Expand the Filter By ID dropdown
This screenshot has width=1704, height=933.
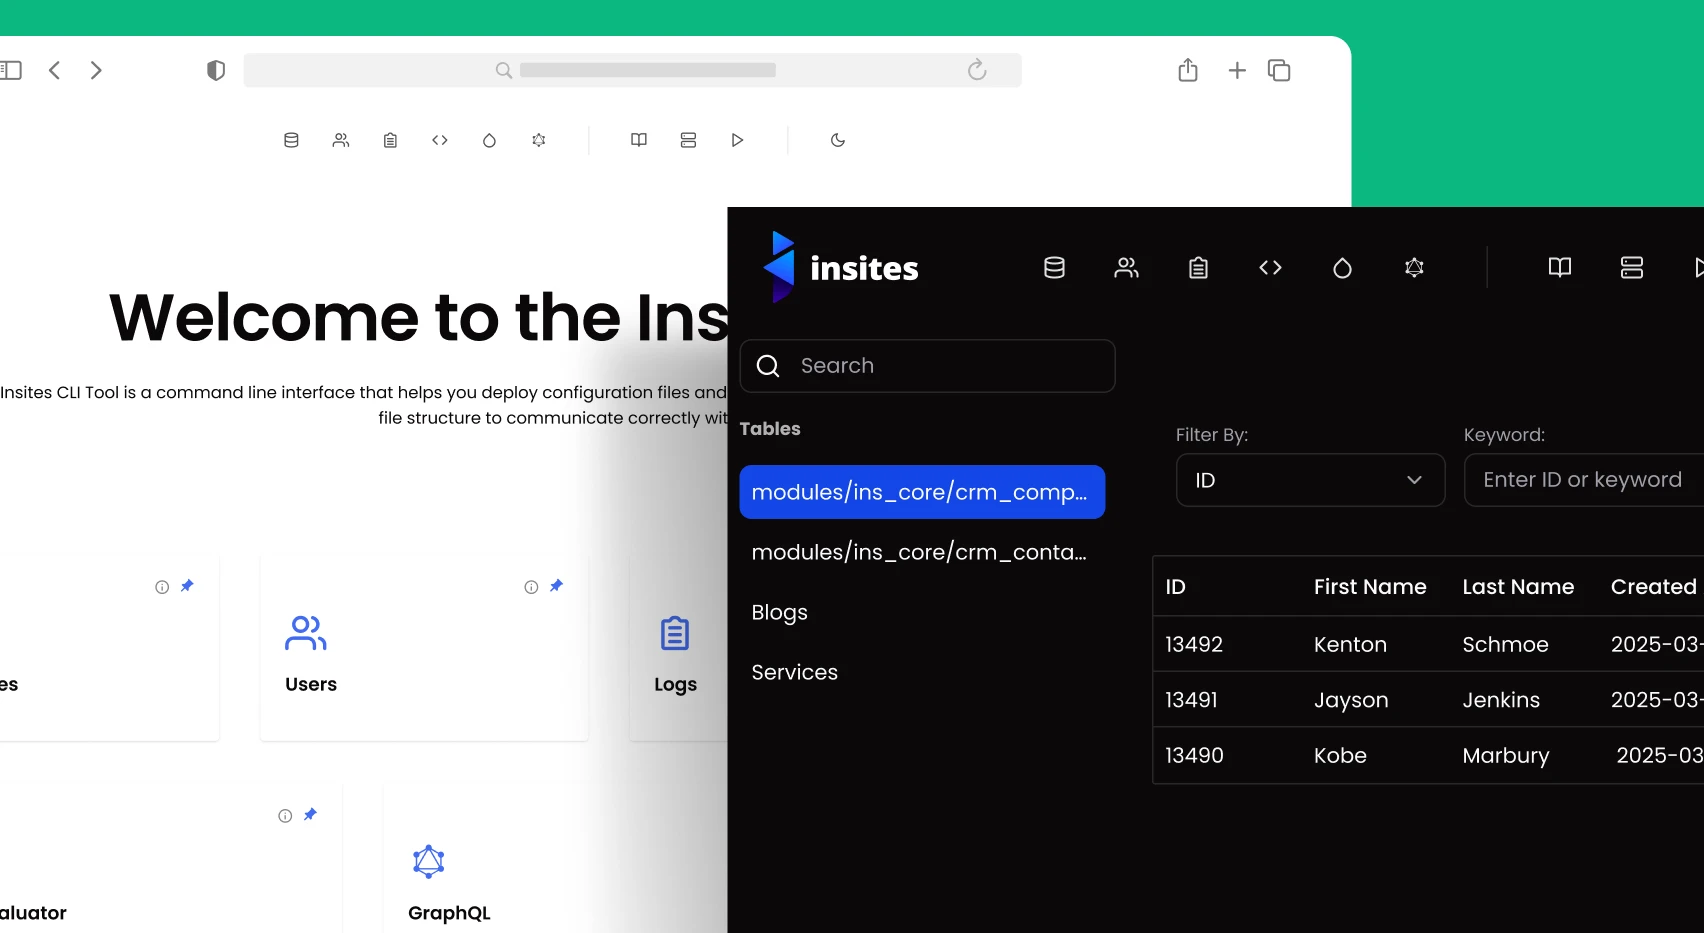click(x=1310, y=480)
